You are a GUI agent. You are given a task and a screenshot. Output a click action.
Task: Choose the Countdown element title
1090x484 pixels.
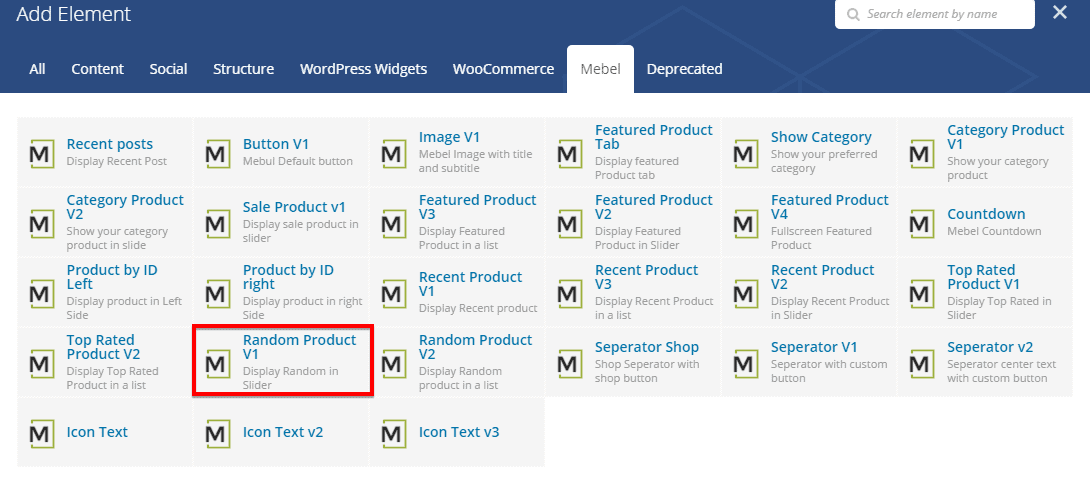986,214
